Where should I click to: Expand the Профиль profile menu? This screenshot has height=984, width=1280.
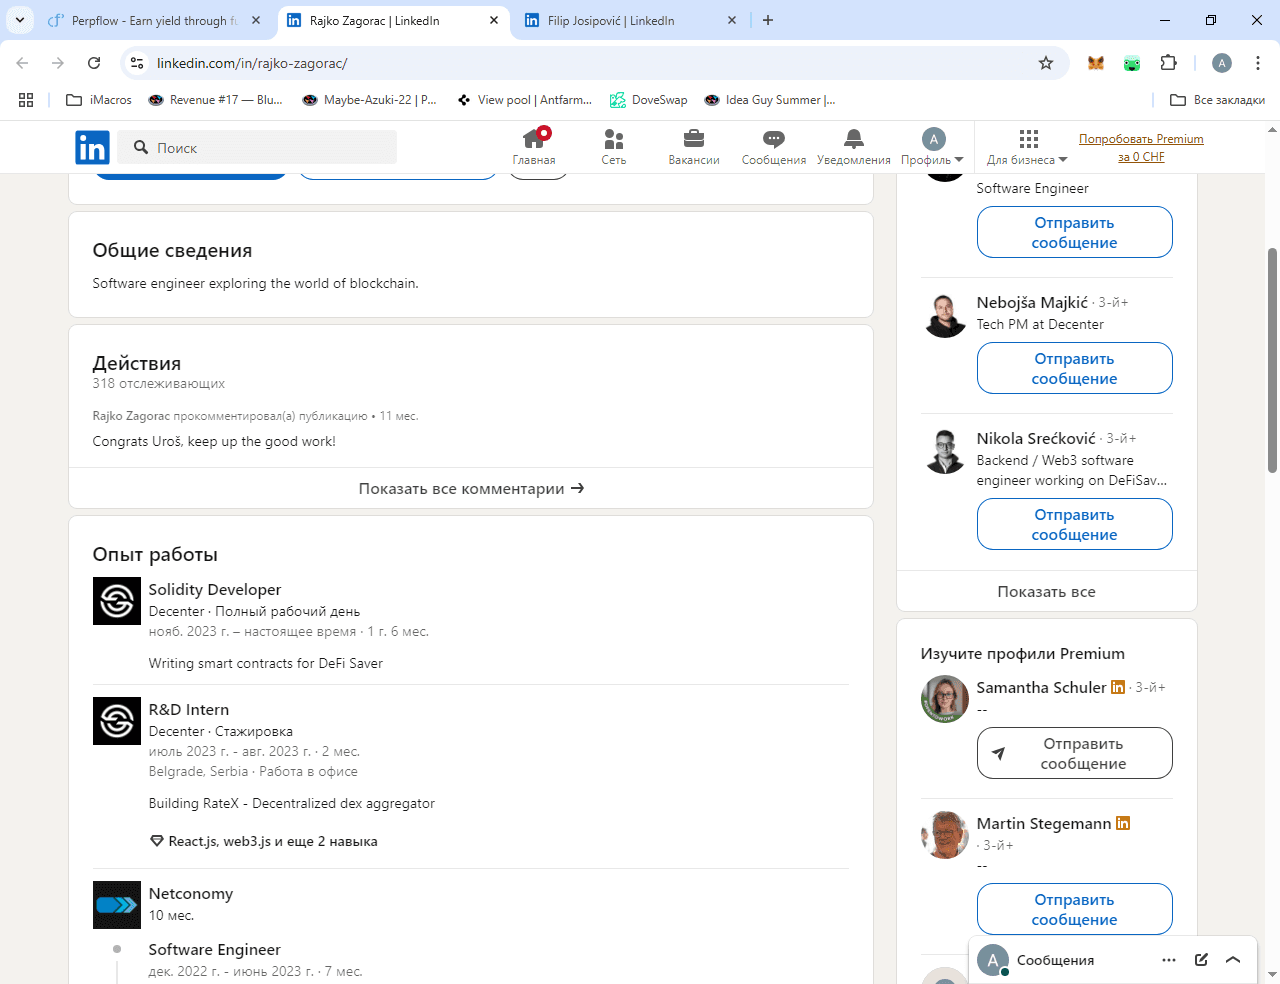(x=932, y=147)
